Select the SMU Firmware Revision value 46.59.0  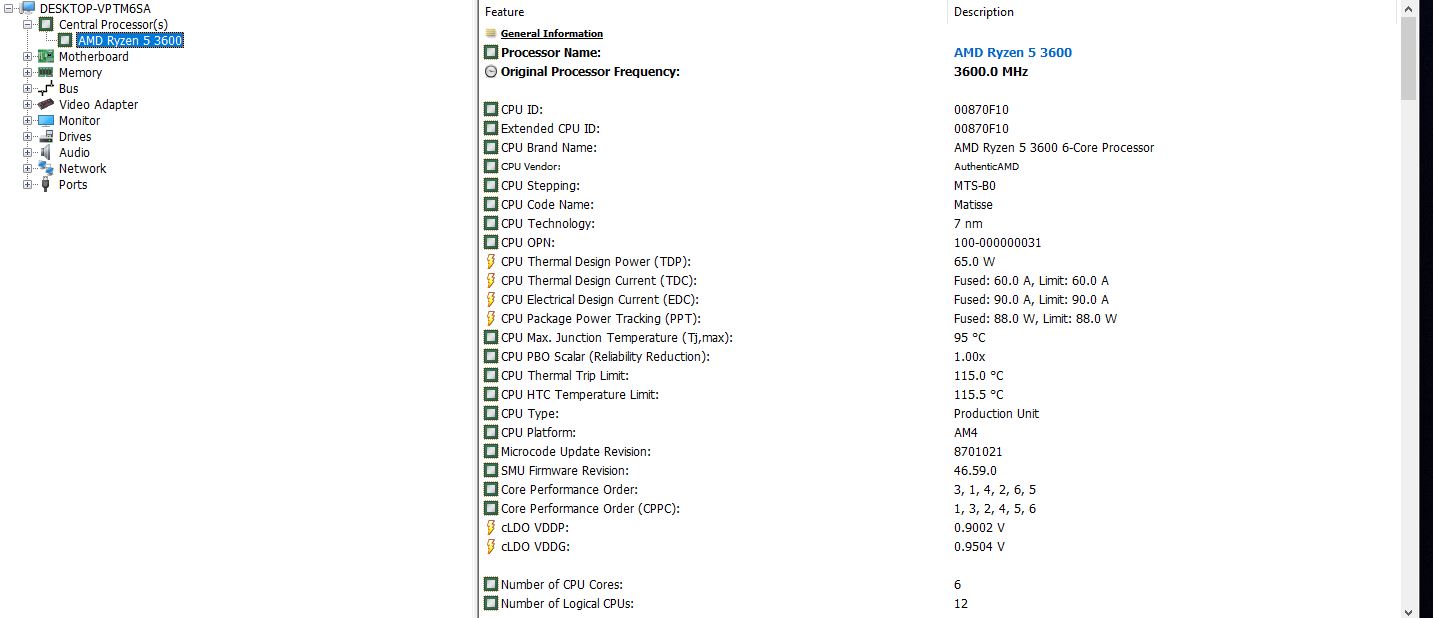[975, 470]
